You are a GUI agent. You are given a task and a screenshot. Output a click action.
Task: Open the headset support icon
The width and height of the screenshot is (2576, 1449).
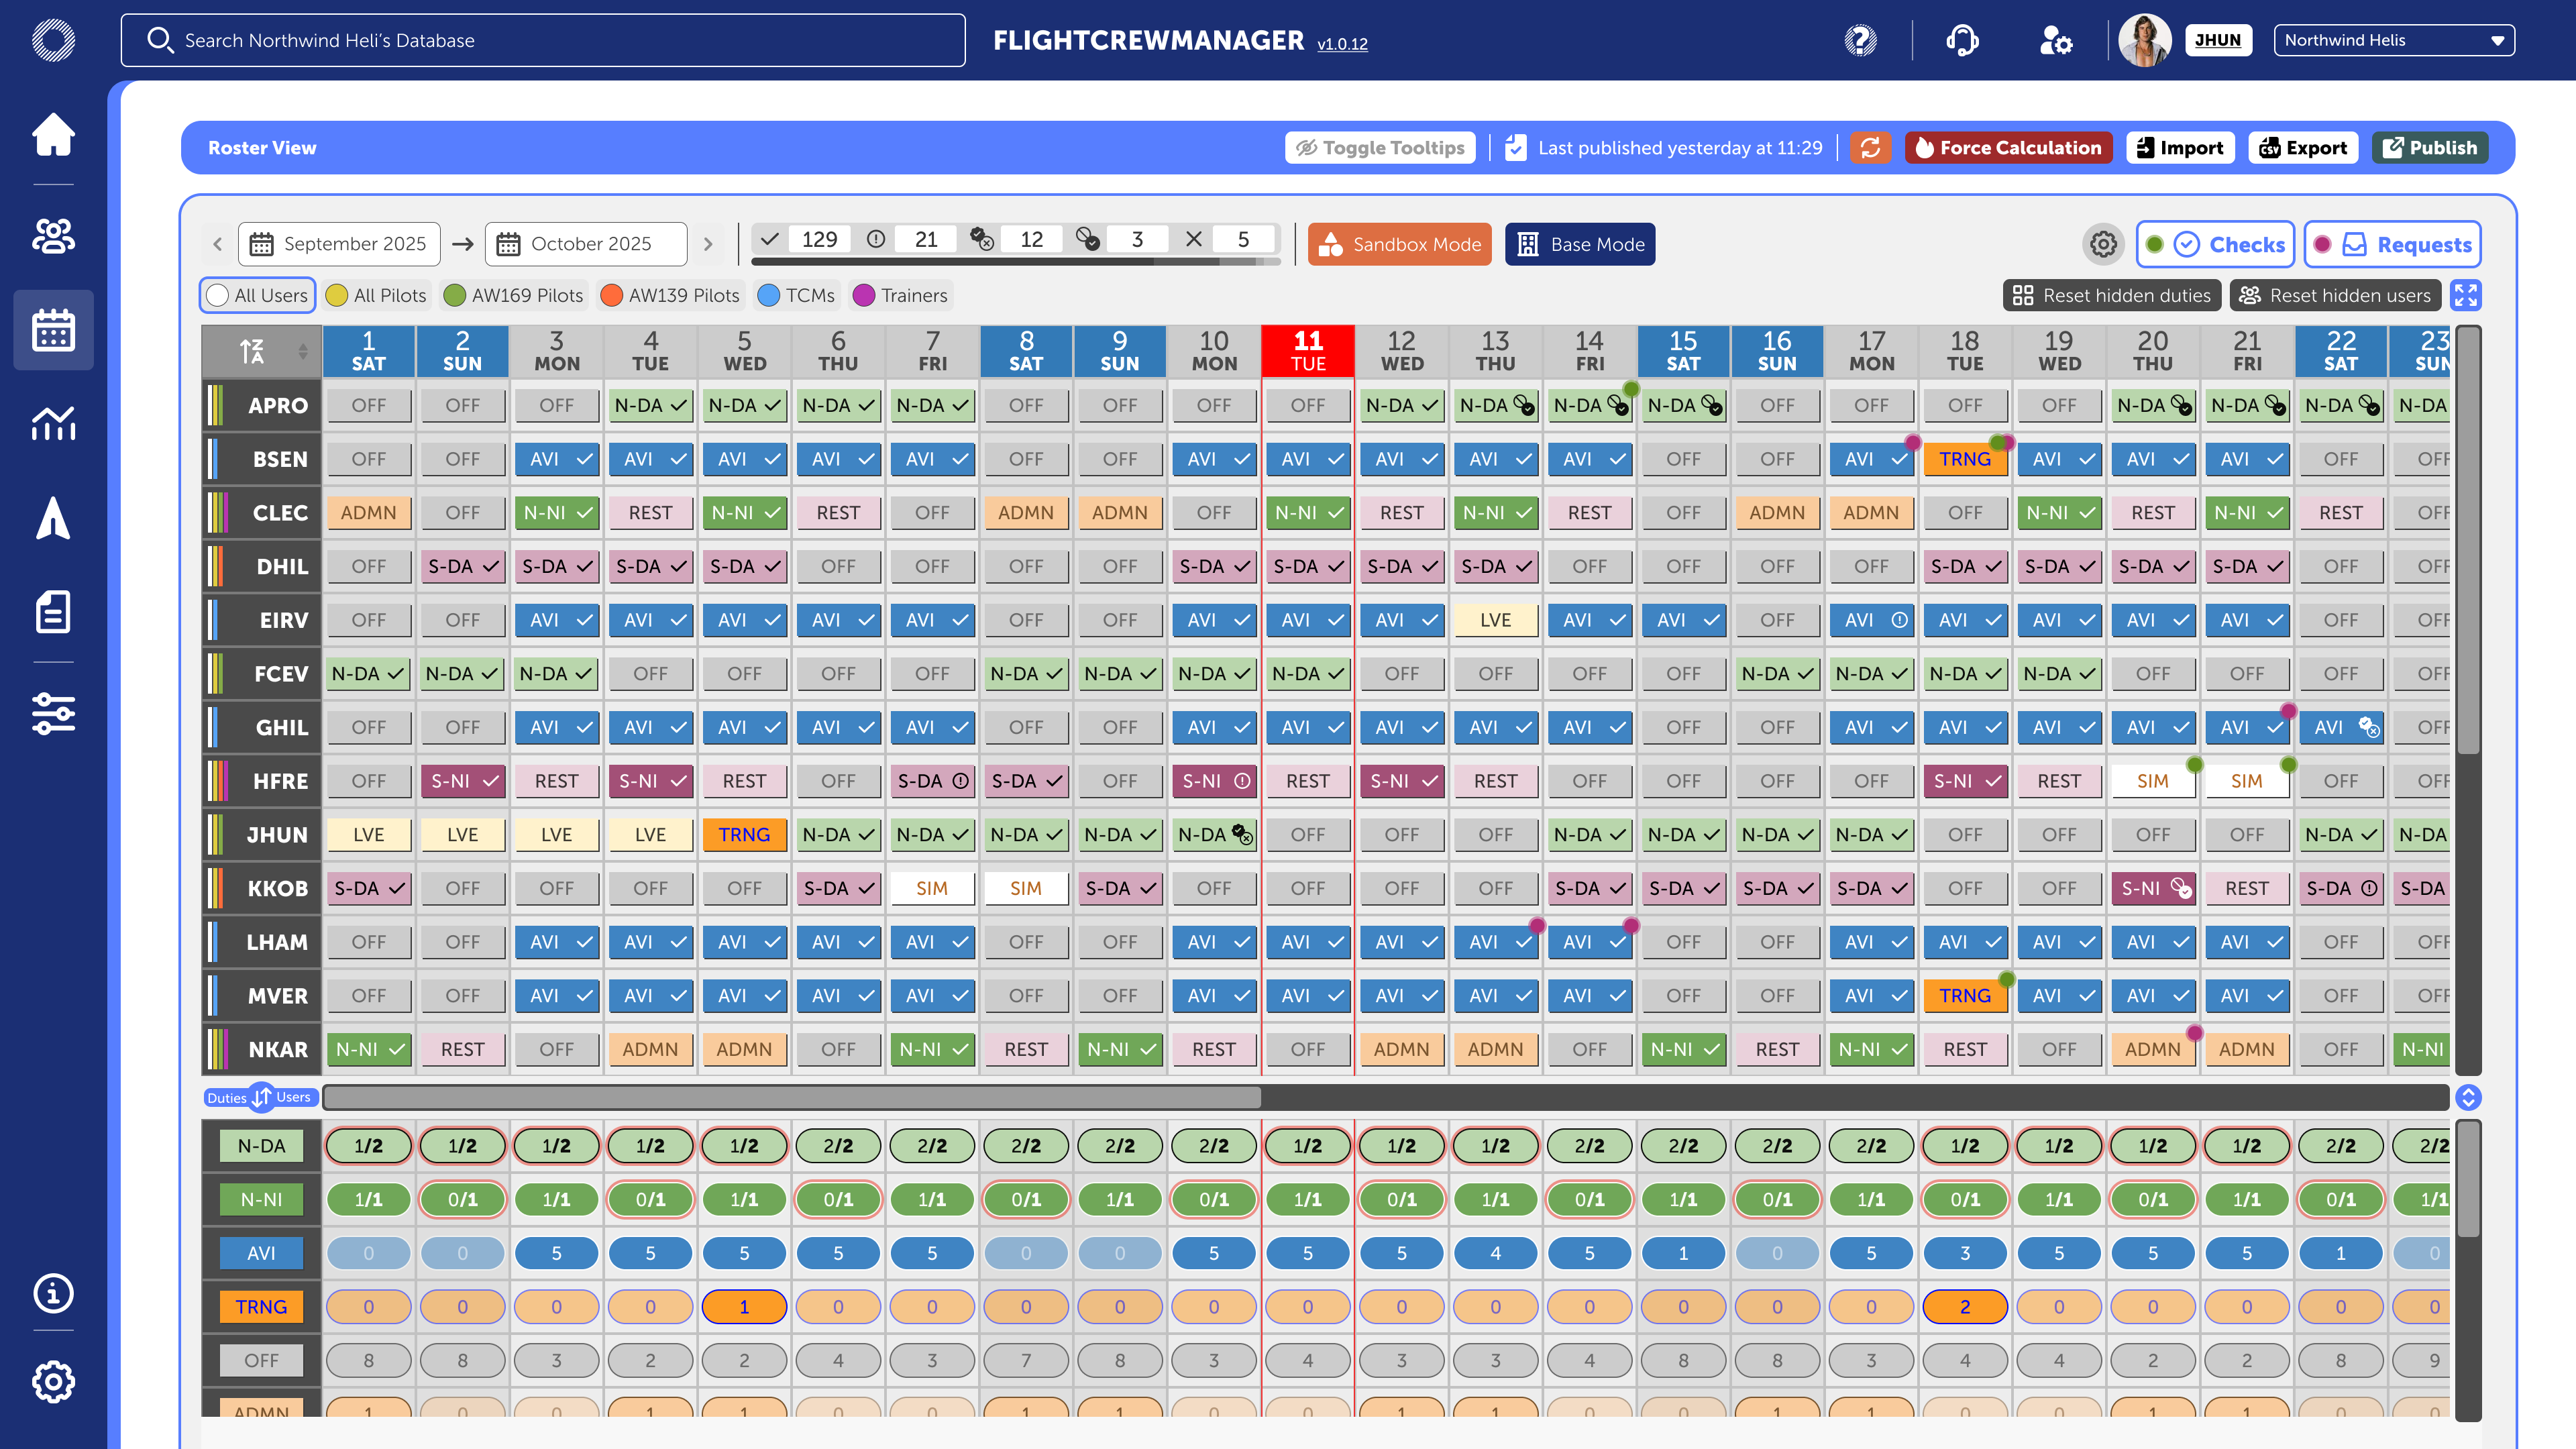[x=1962, y=41]
